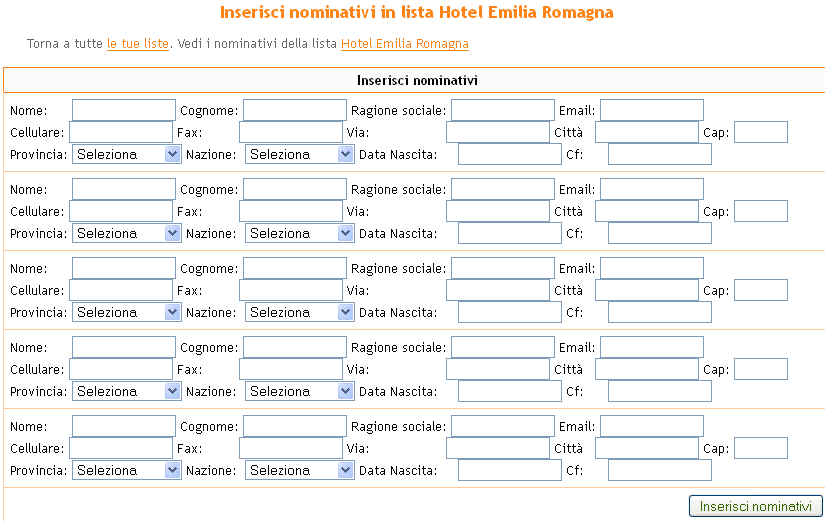This screenshot has width=825, height=521.
Task: Open the 'Hotel Emilia Romagna' list link
Action: 404,44
